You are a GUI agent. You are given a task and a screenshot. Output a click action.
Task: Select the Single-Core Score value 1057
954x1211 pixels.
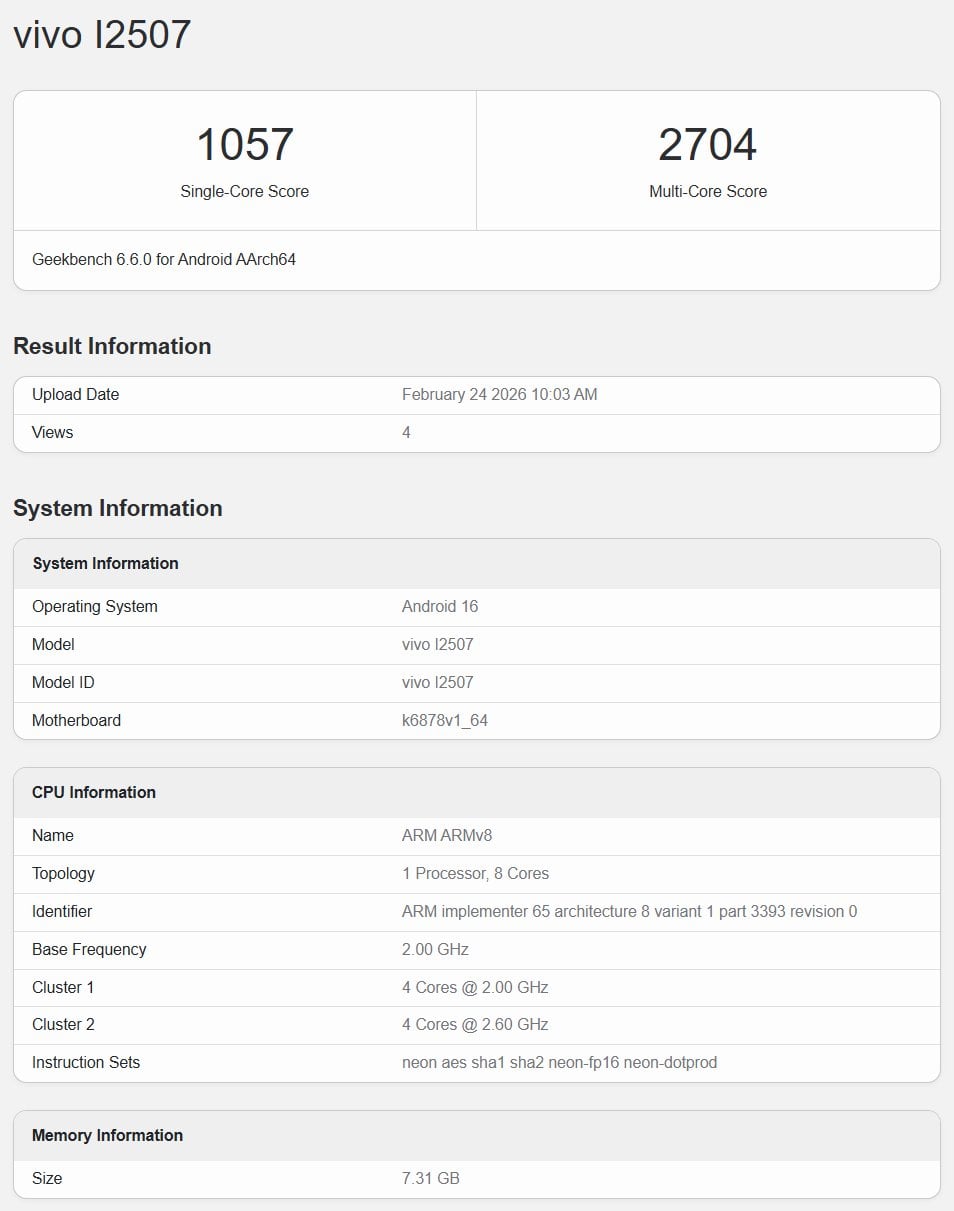(x=244, y=144)
